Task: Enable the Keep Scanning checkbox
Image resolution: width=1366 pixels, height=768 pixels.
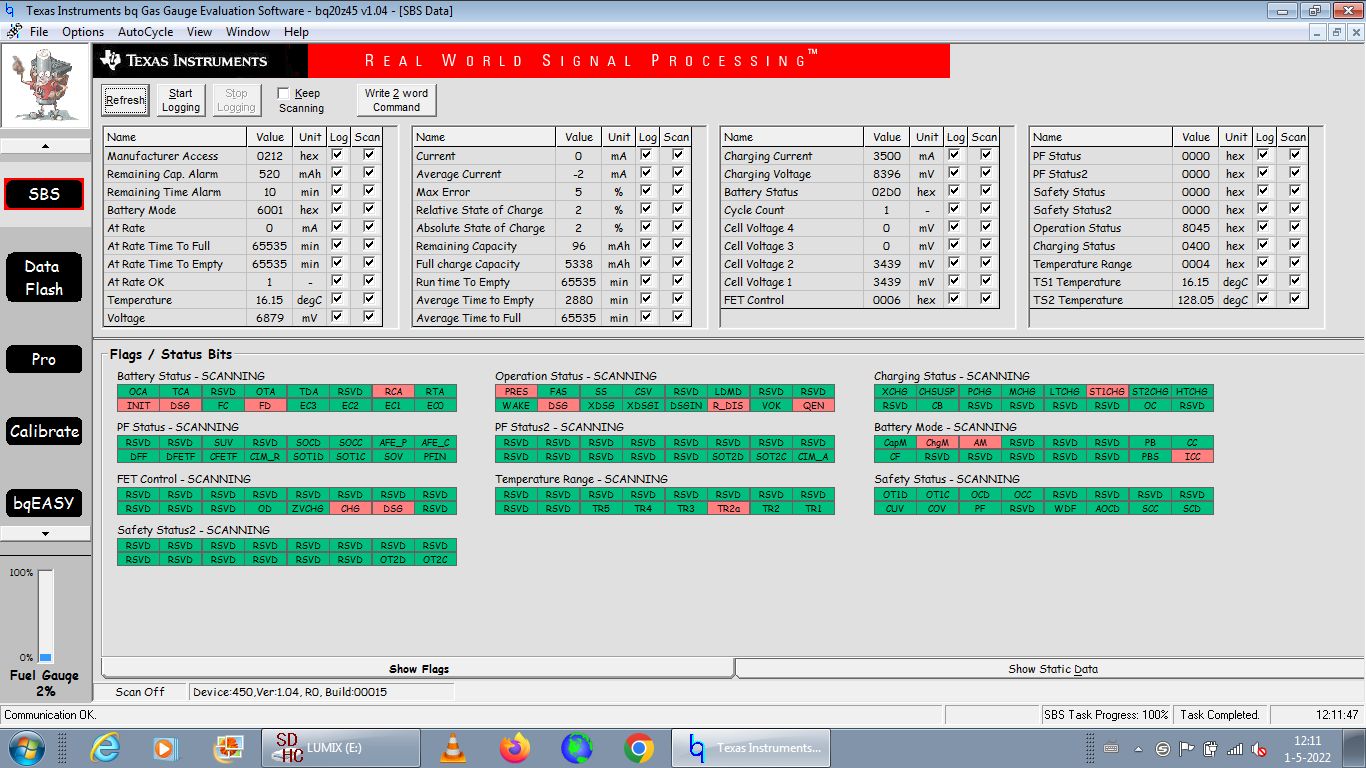Action: click(x=284, y=93)
